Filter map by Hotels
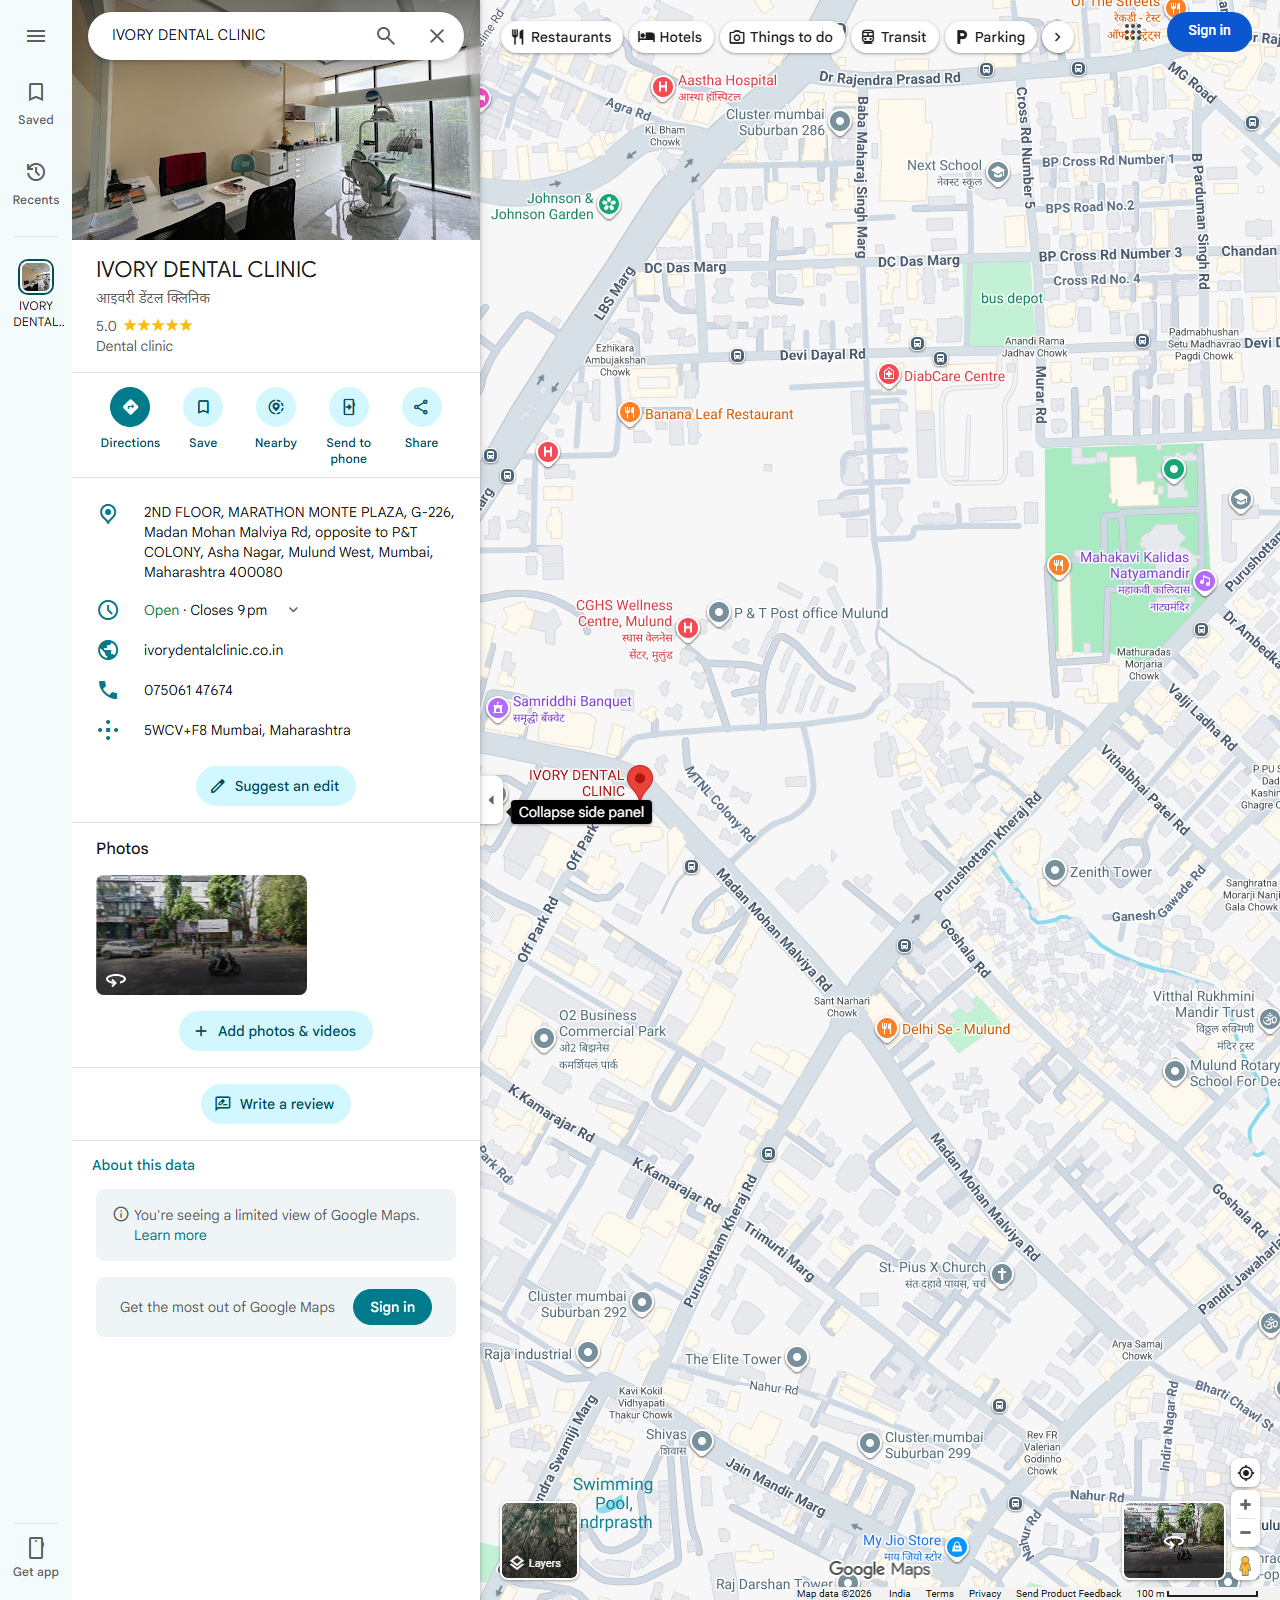This screenshot has width=1280, height=1600. [670, 37]
